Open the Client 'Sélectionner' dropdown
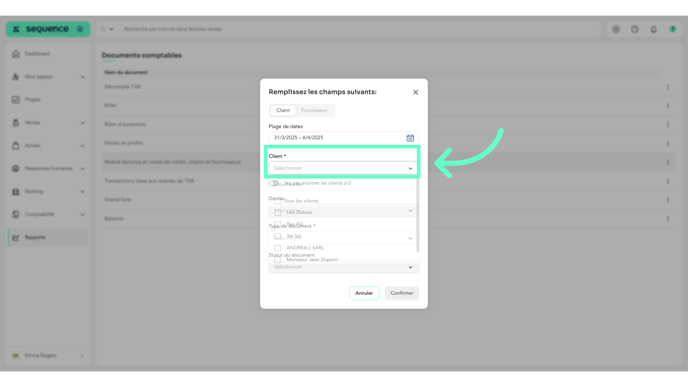 343,168
